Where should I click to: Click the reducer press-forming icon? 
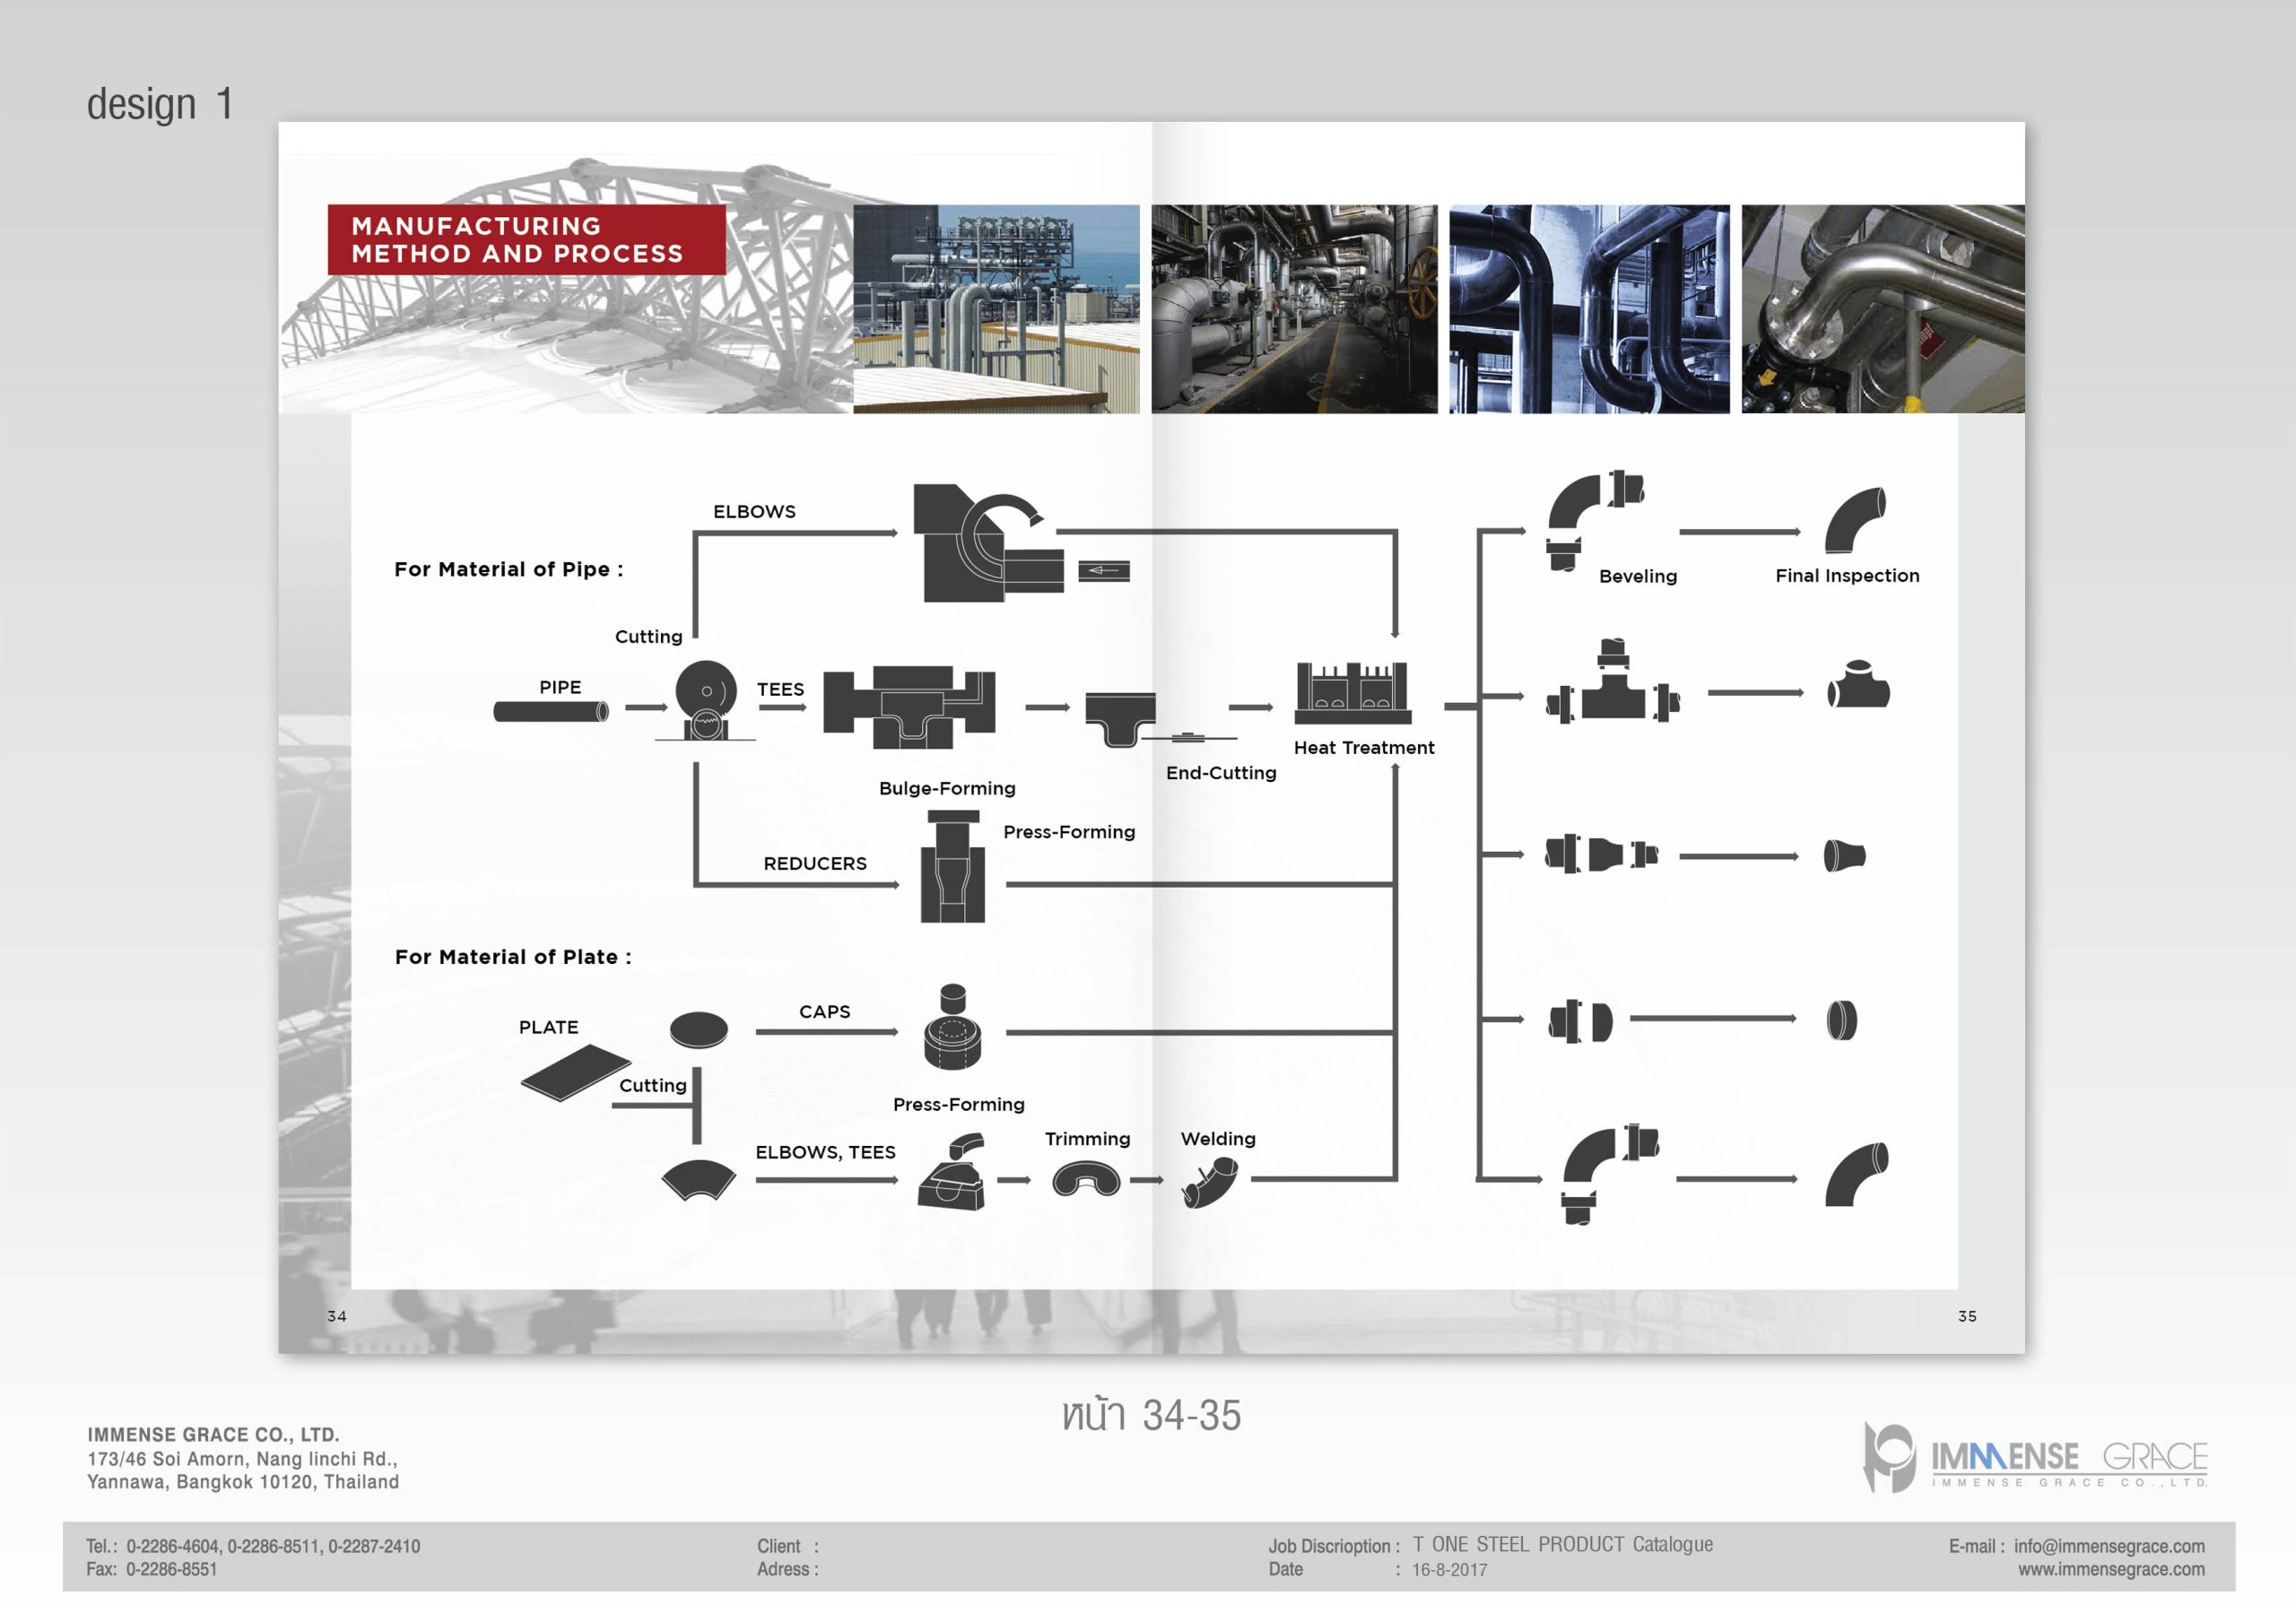pos(952,867)
